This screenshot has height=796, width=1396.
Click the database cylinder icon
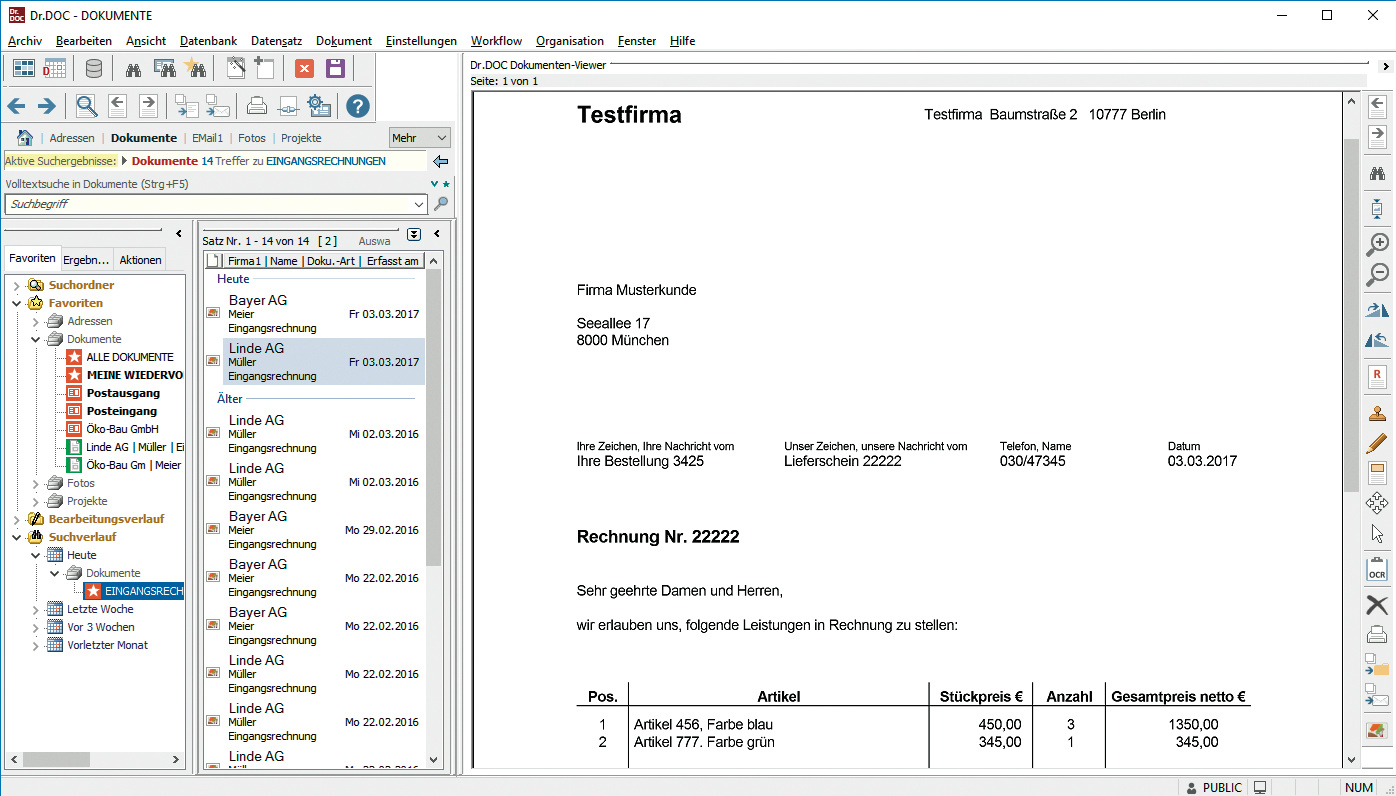coord(93,68)
